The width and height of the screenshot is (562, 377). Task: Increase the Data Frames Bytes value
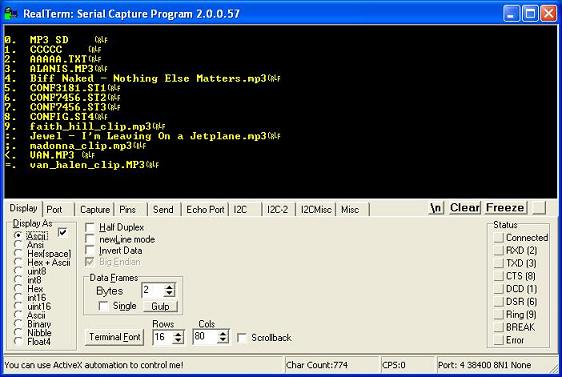tap(169, 287)
